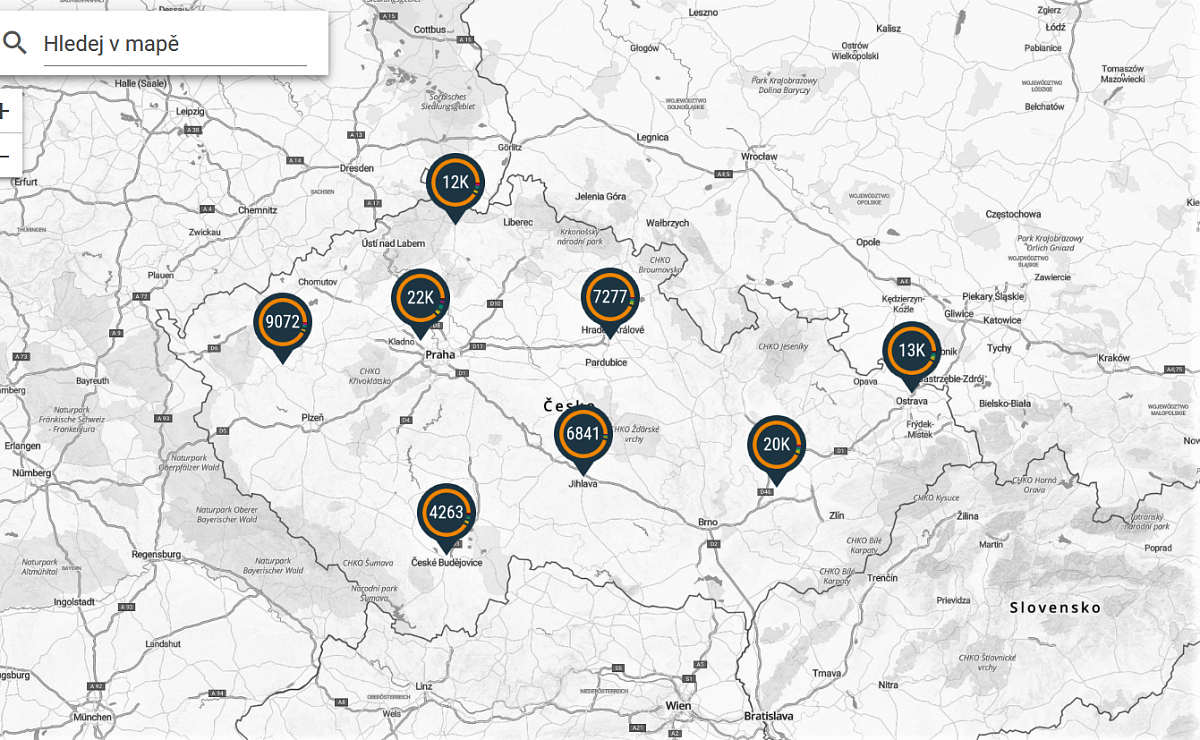This screenshot has width=1200, height=740.
Task: Click the 20K cluster marker near Brno
Action: pos(777,445)
